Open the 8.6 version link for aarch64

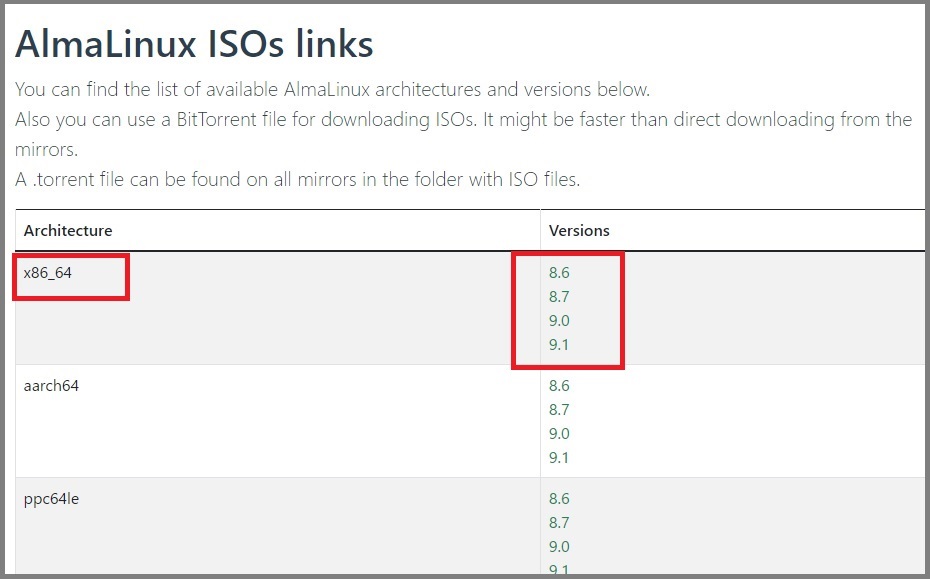pos(559,386)
